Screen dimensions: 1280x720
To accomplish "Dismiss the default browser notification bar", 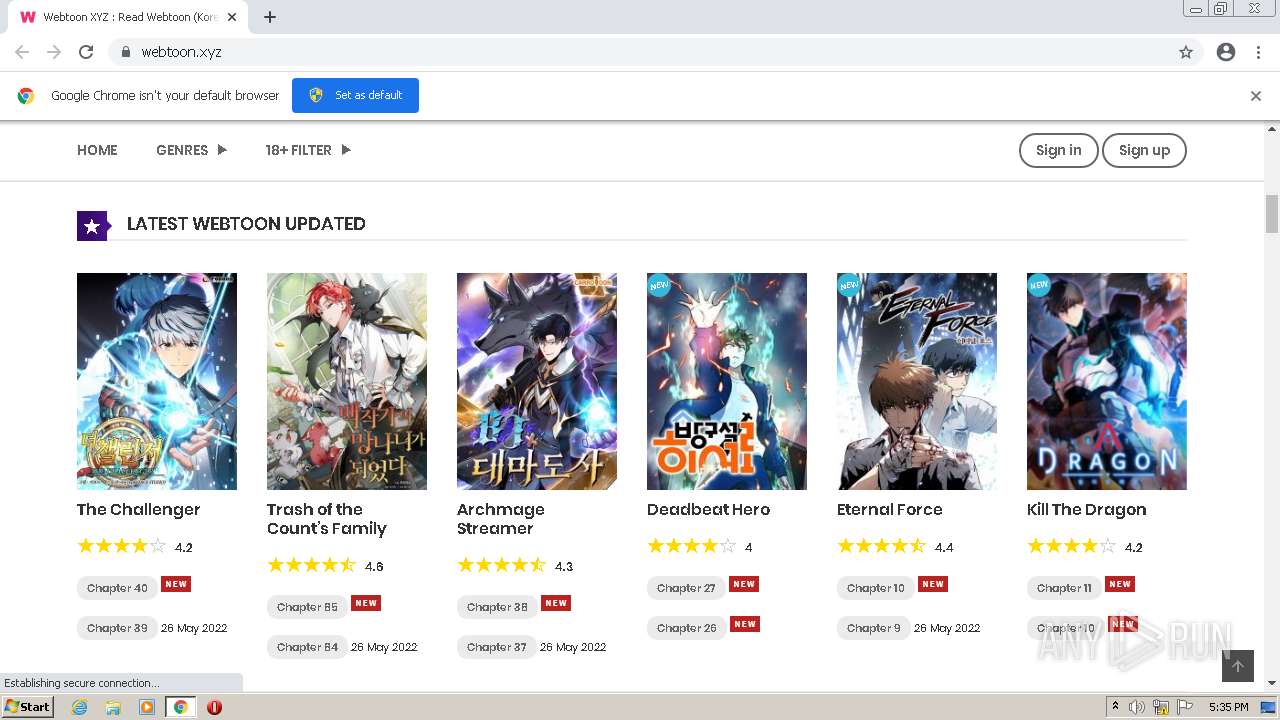I will pos(1256,96).
